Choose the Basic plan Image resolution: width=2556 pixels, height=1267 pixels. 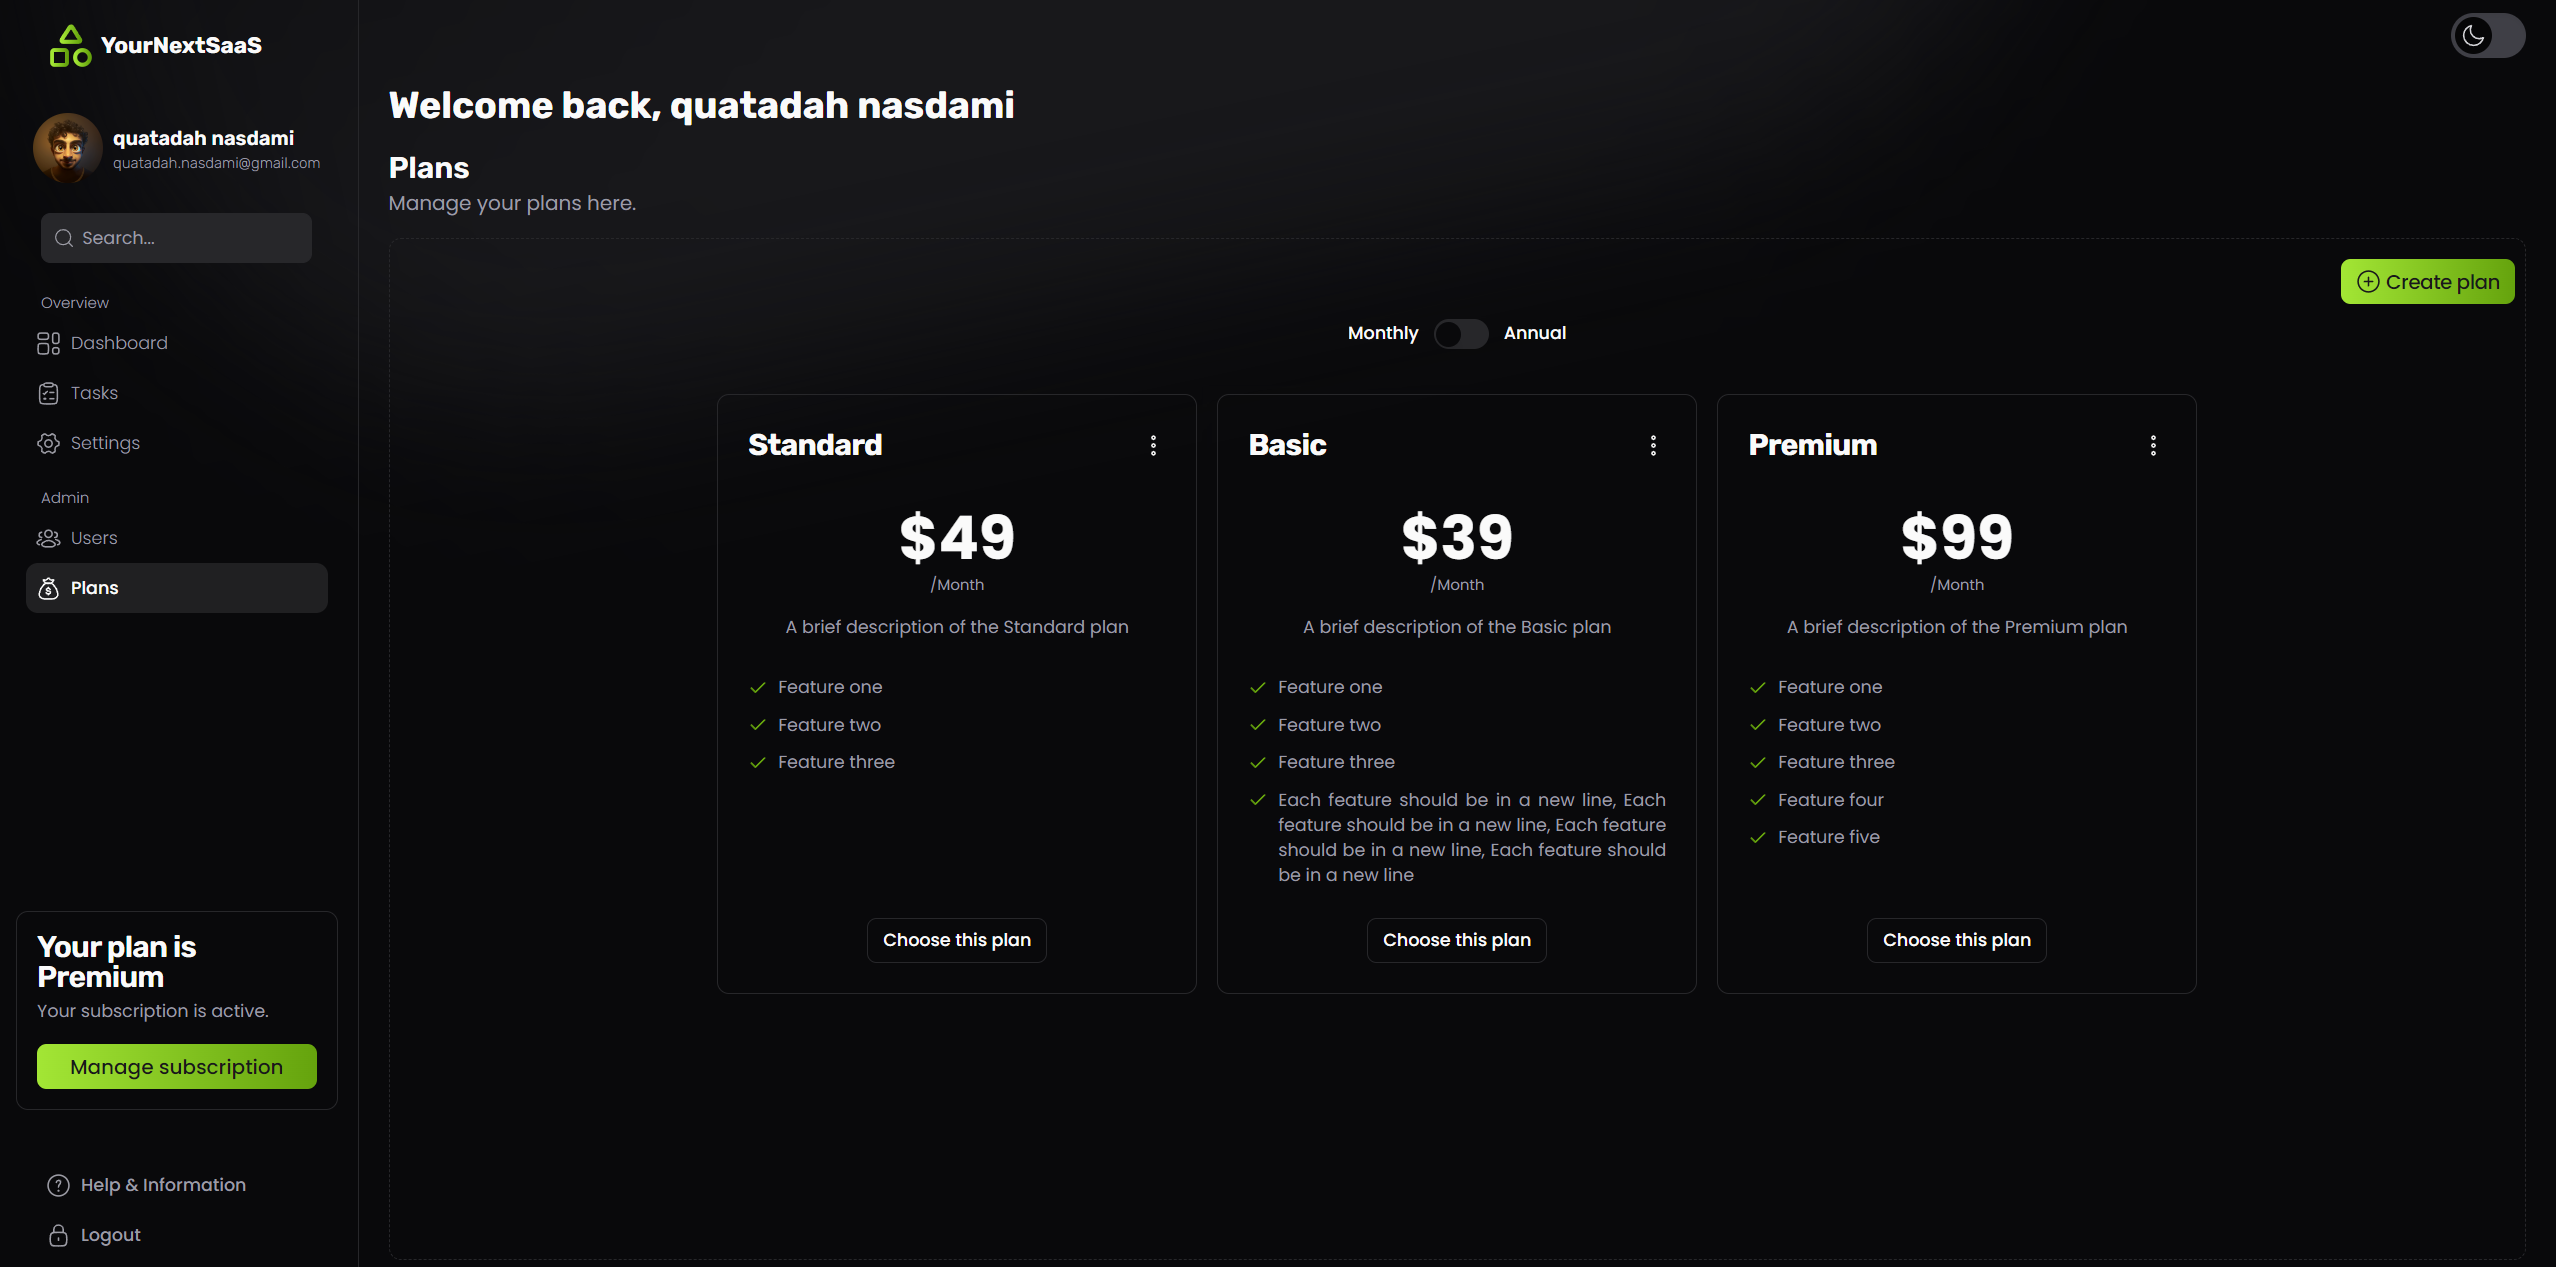click(1456, 939)
